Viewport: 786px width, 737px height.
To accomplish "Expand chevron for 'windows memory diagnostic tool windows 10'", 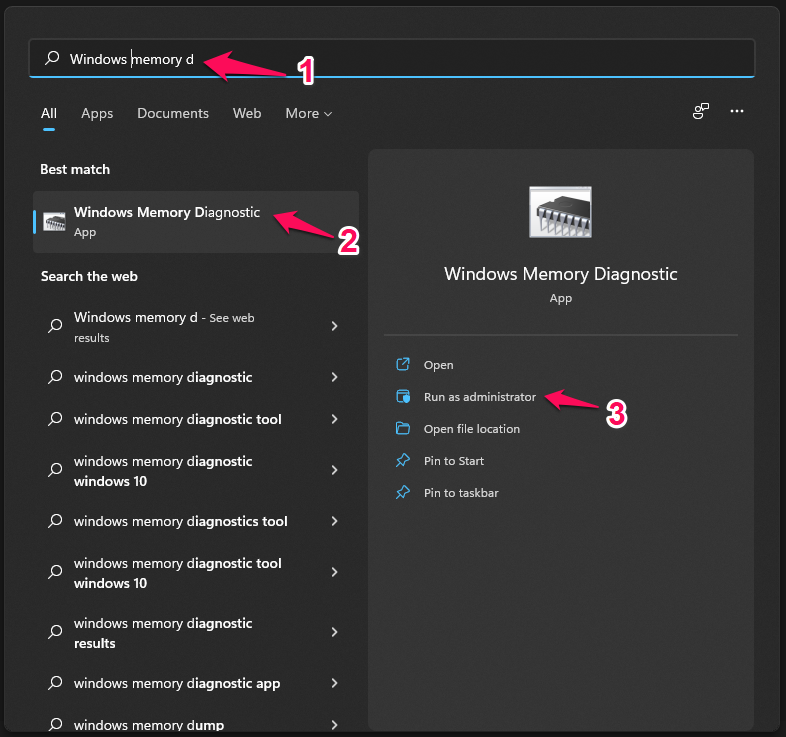I will click(334, 573).
